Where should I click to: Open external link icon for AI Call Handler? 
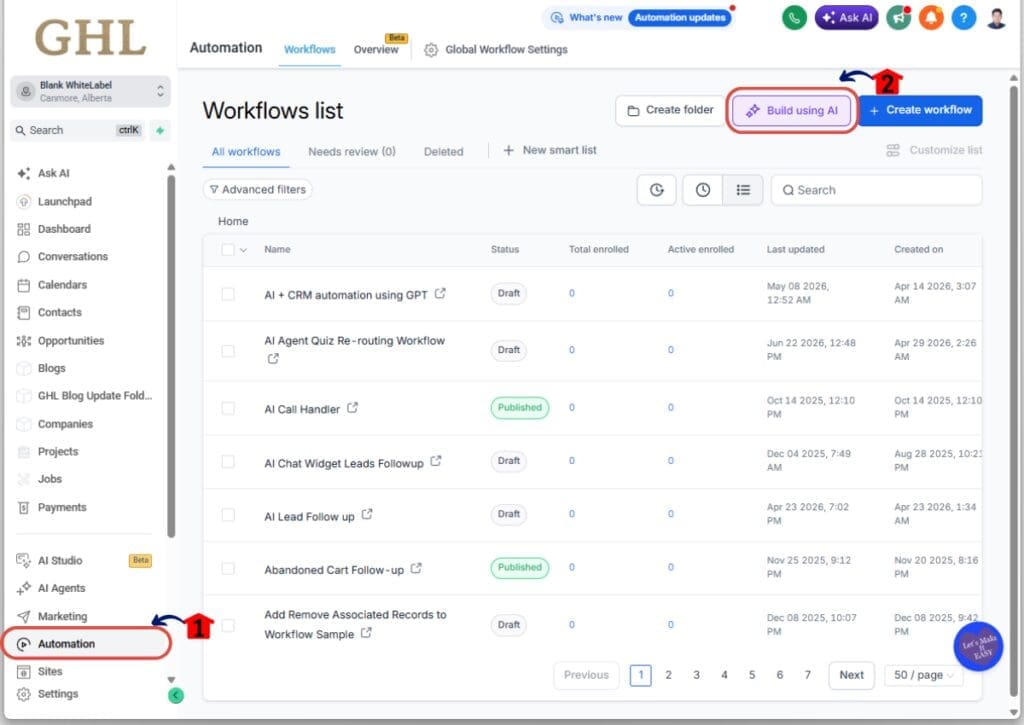click(x=352, y=408)
